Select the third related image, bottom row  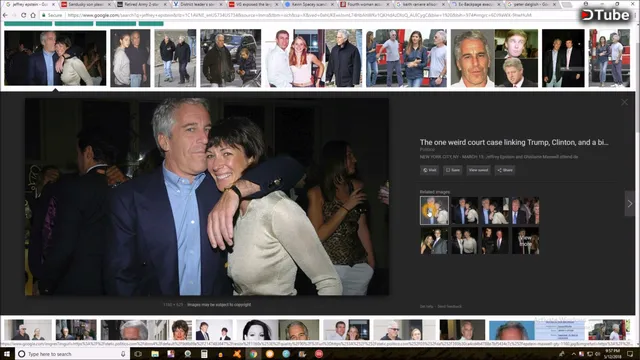click(495, 241)
